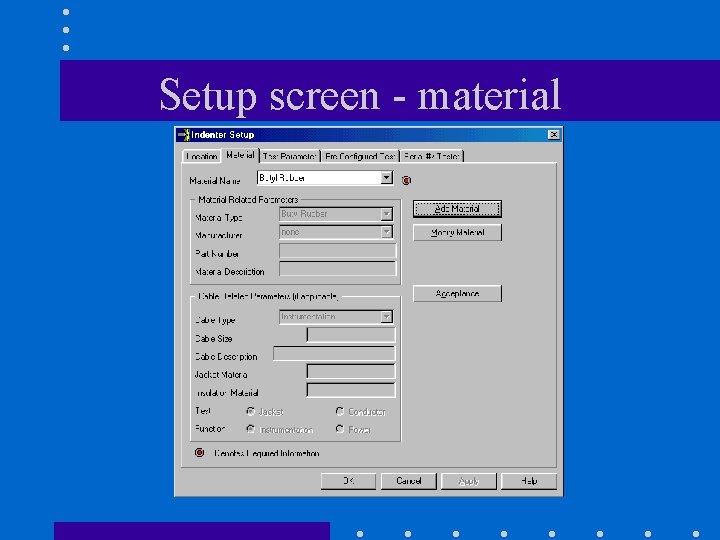Click the Apply button
This screenshot has height=540, width=720.
point(468,481)
